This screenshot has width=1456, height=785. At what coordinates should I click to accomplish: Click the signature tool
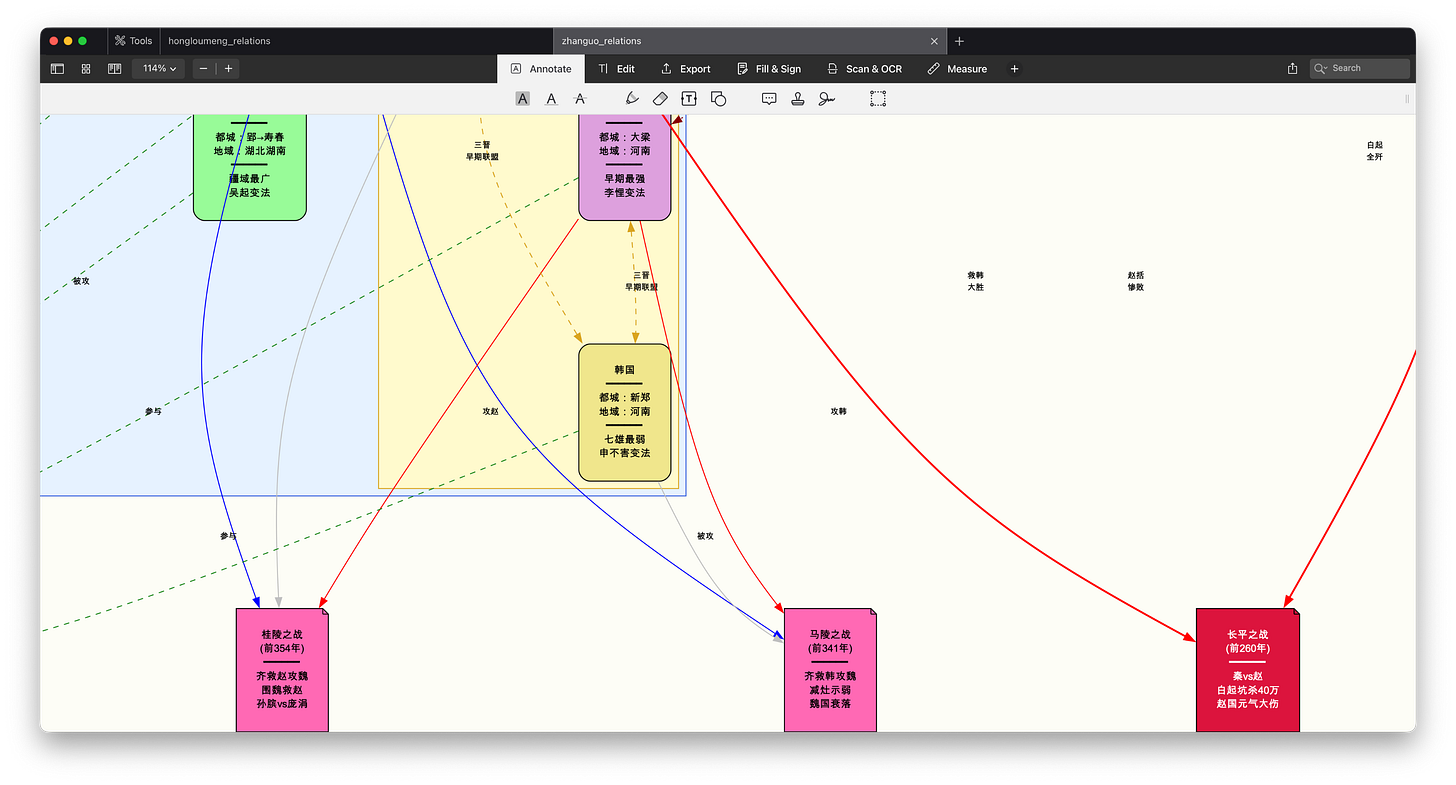[827, 98]
